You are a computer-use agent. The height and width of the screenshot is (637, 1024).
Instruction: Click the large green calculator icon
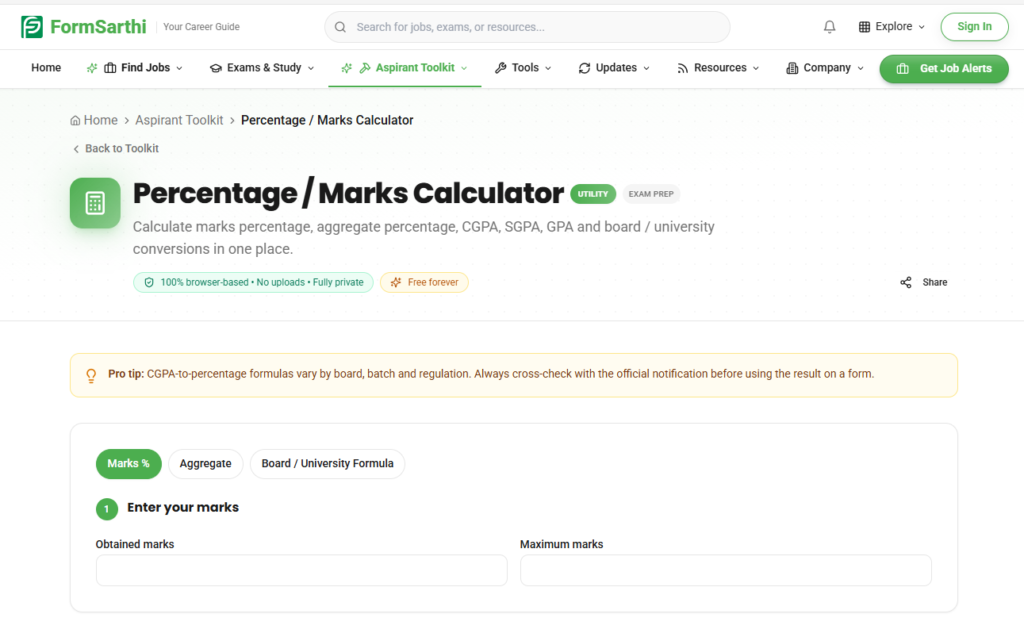coord(95,203)
